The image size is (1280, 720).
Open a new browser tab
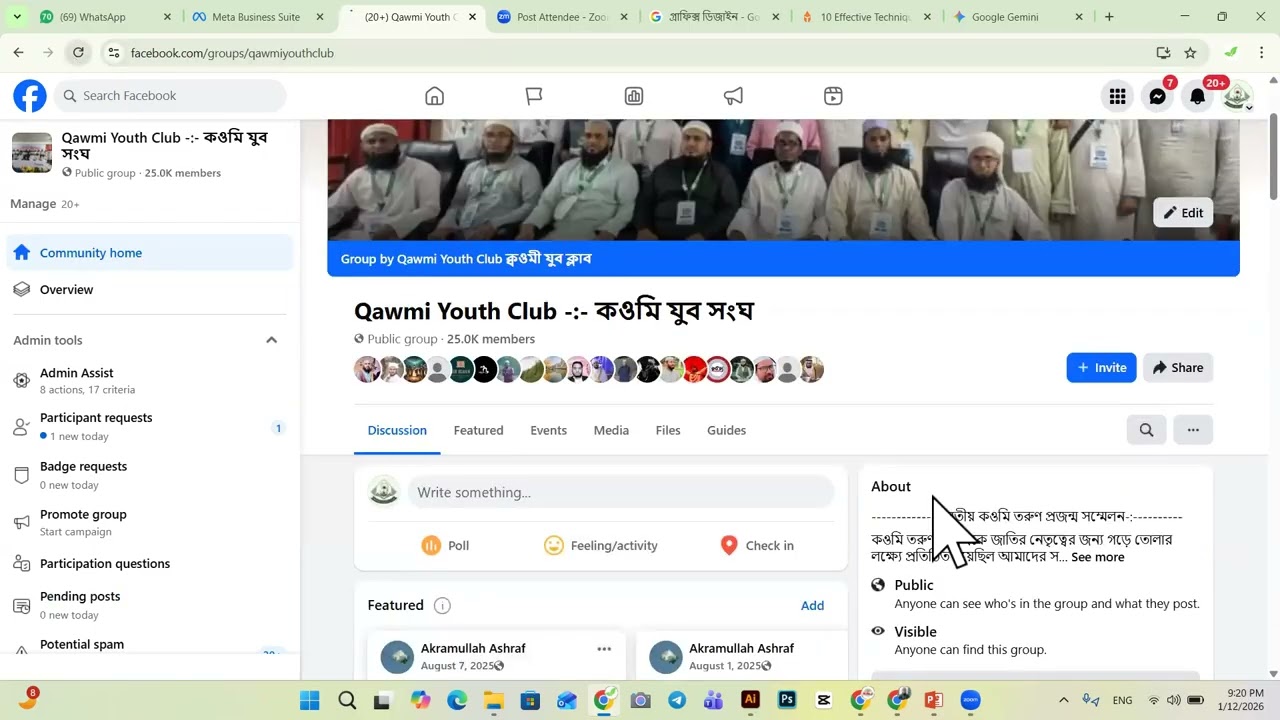(1109, 17)
